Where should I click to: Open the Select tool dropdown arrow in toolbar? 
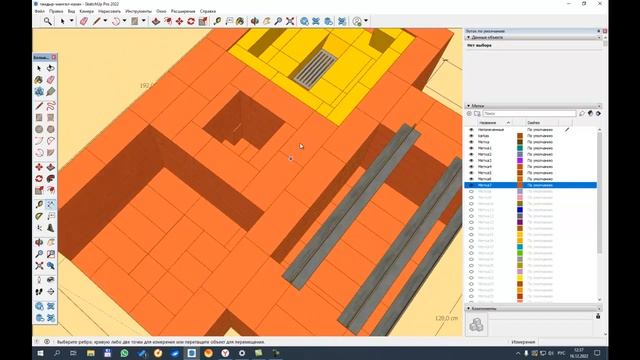pyautogui.click(x=71, y=21)
